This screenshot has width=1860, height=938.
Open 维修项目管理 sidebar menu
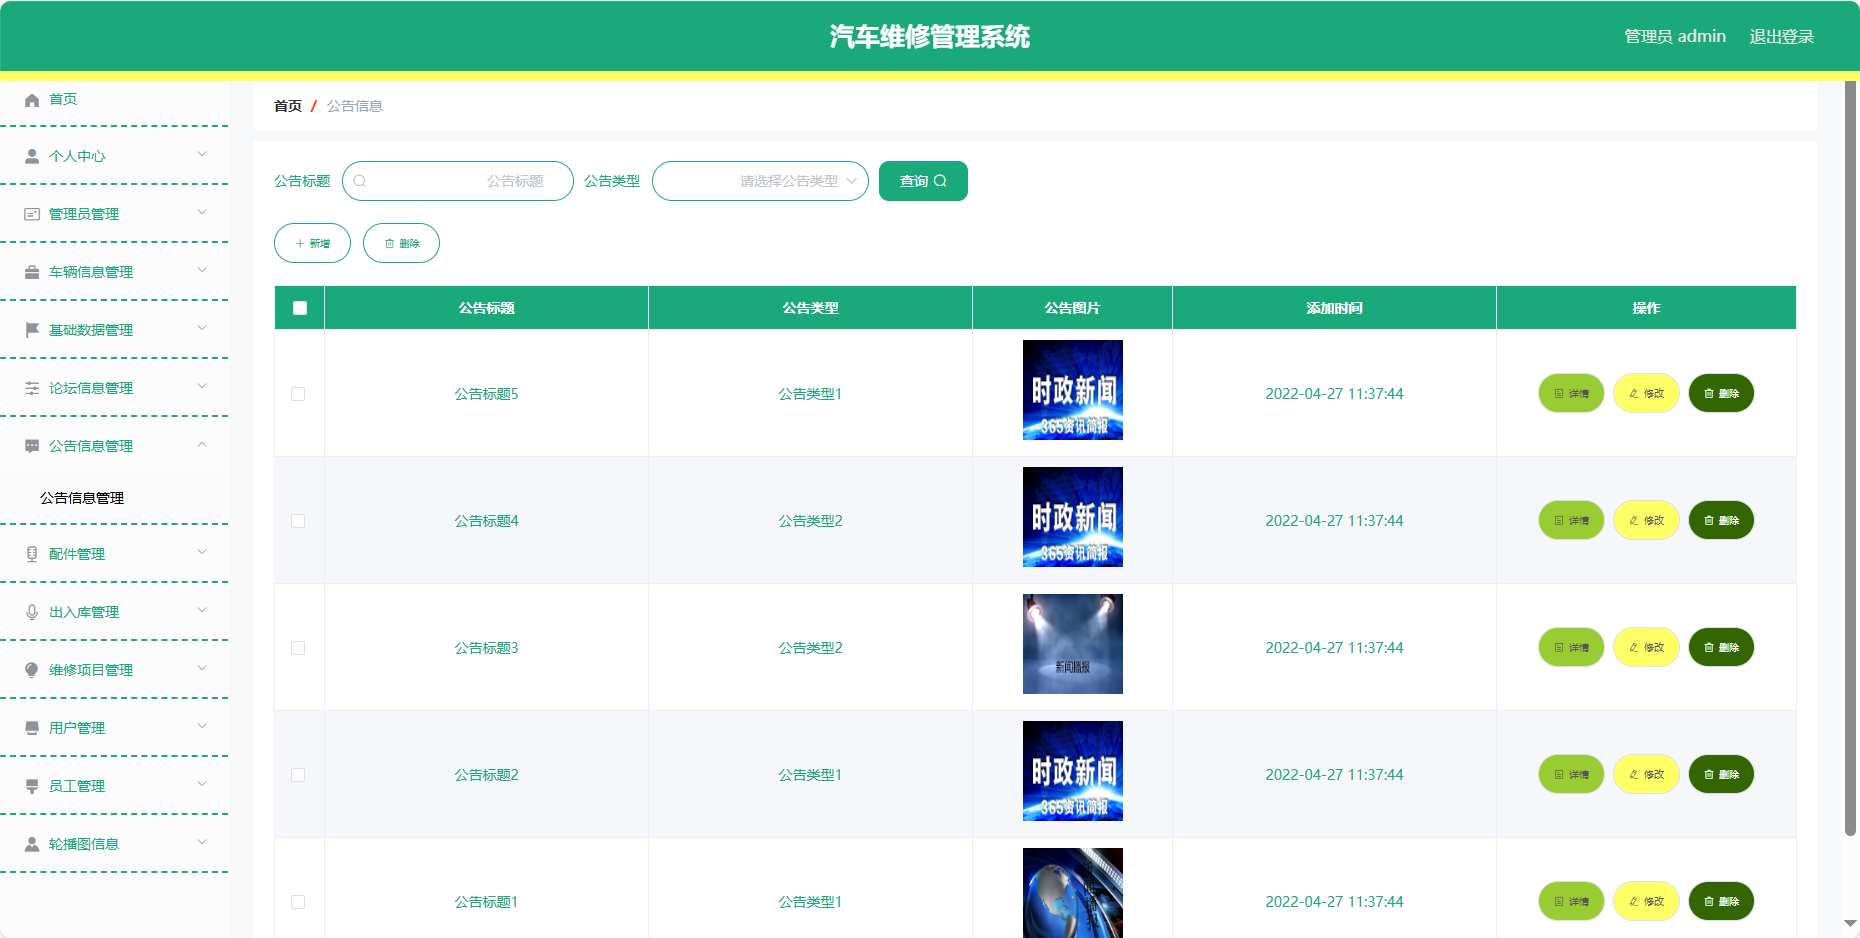coord(114,670)
